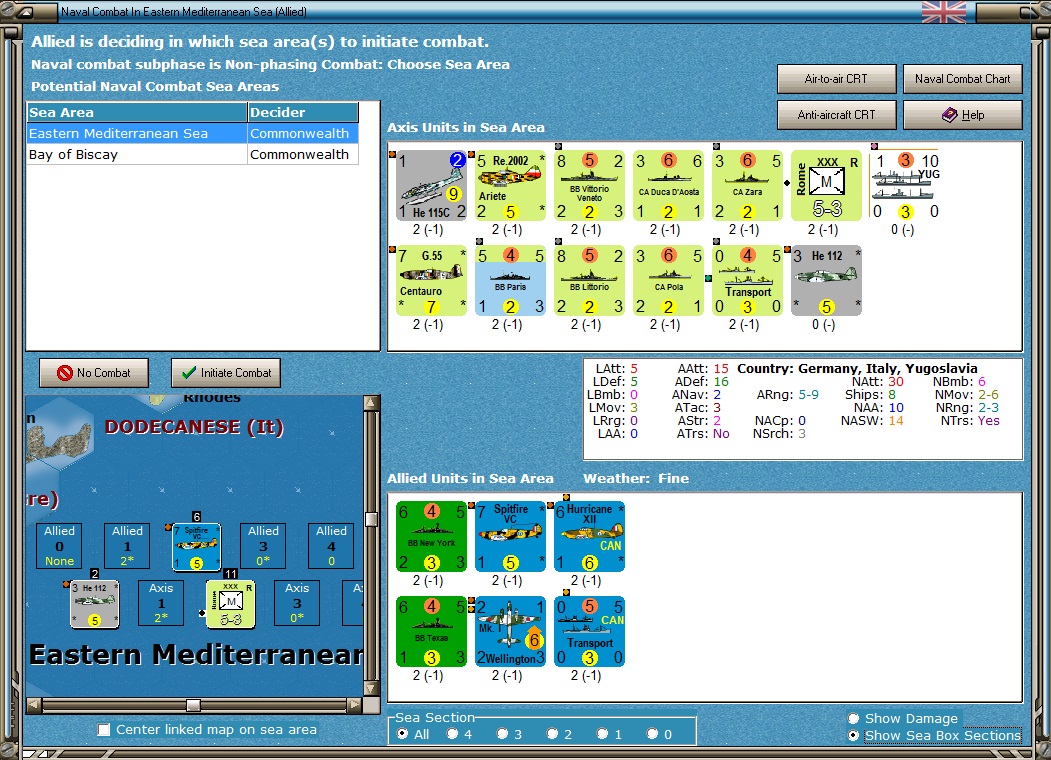Click the He 112 counter on the map
Screen dimensions: 1051x760
tap(95, 605)
